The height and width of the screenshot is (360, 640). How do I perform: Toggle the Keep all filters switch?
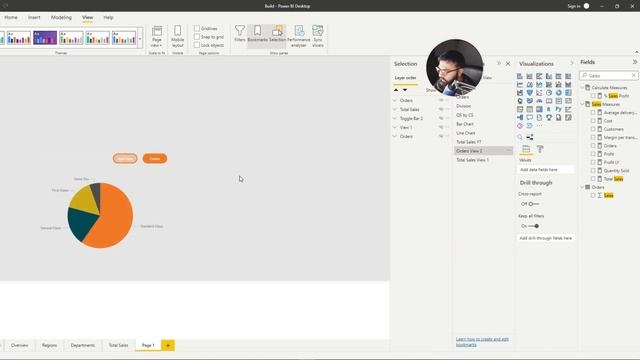[533, 226]
